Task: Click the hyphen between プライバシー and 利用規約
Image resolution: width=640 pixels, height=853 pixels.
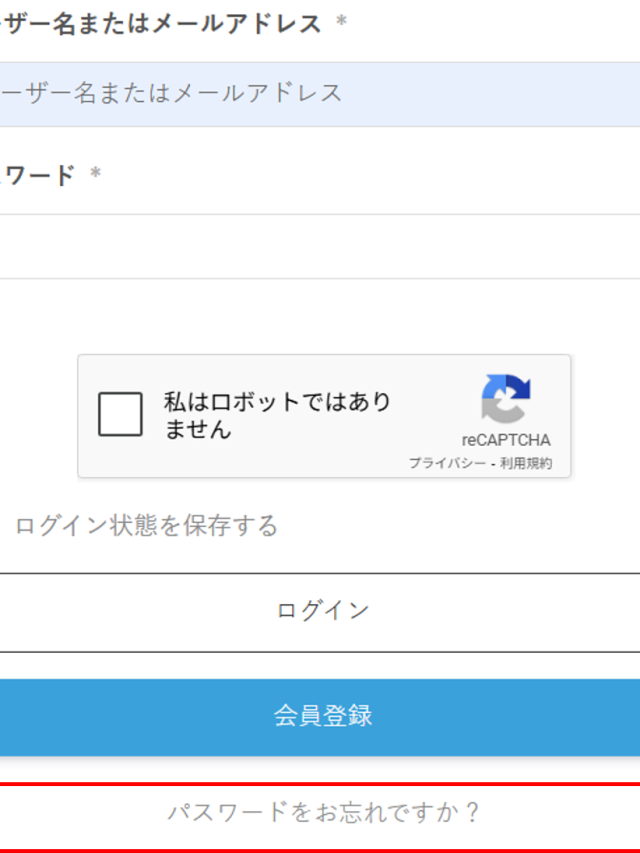Action: tap(494, 464)
